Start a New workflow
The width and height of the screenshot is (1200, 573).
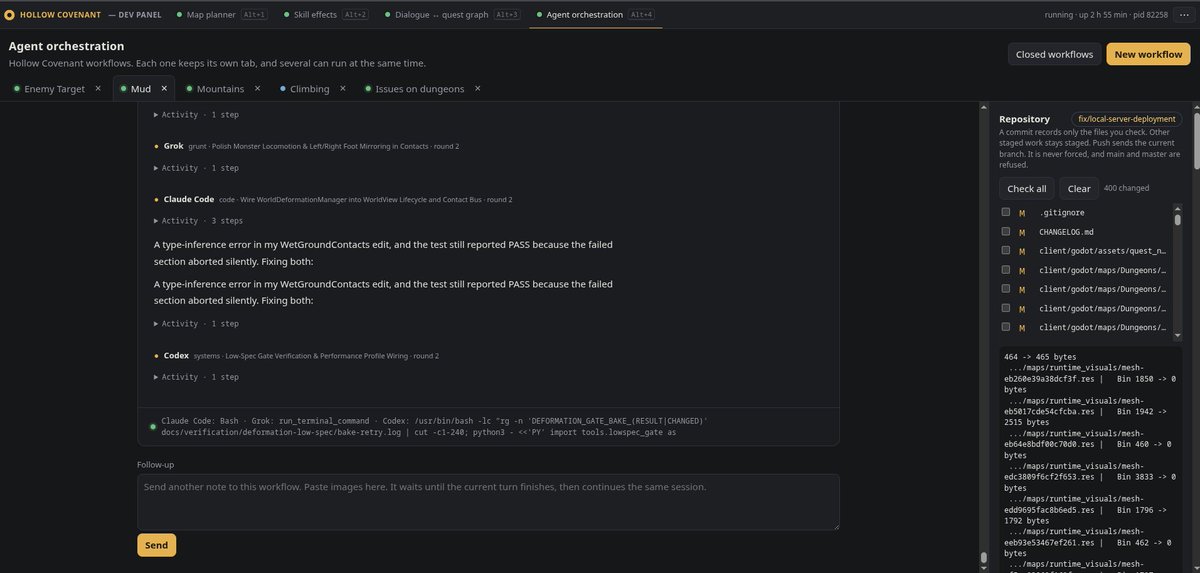point(1148,54)
